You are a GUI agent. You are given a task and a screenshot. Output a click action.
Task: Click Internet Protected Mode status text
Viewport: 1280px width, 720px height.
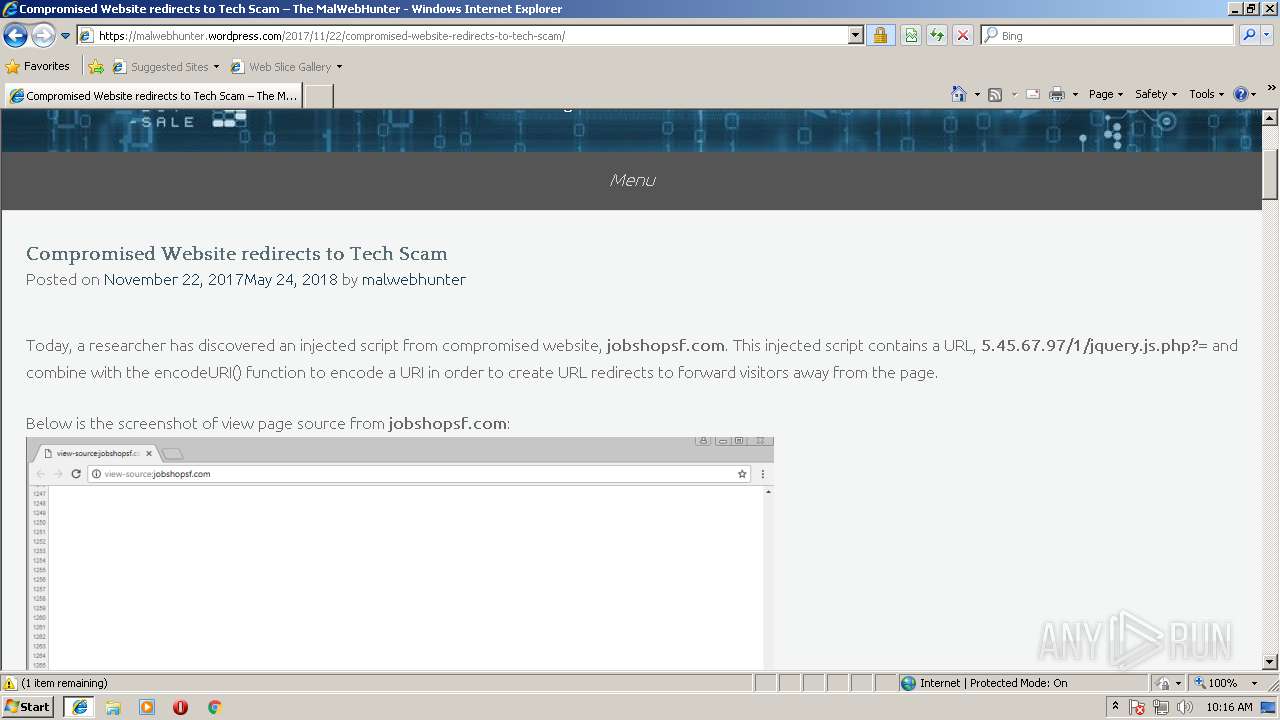pos(993,683)
